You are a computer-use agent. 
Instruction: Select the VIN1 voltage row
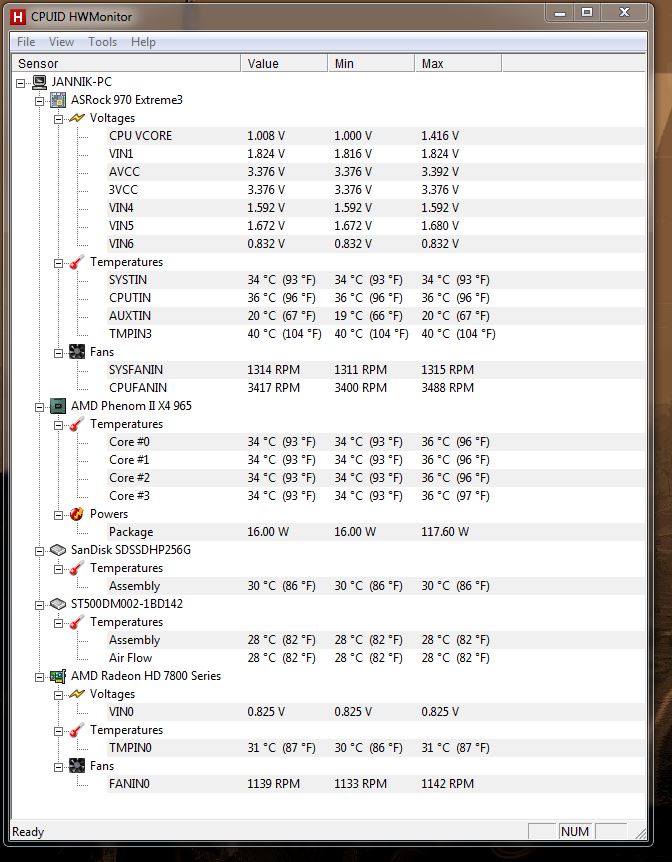pyautogui.click(x=376, y=154)
